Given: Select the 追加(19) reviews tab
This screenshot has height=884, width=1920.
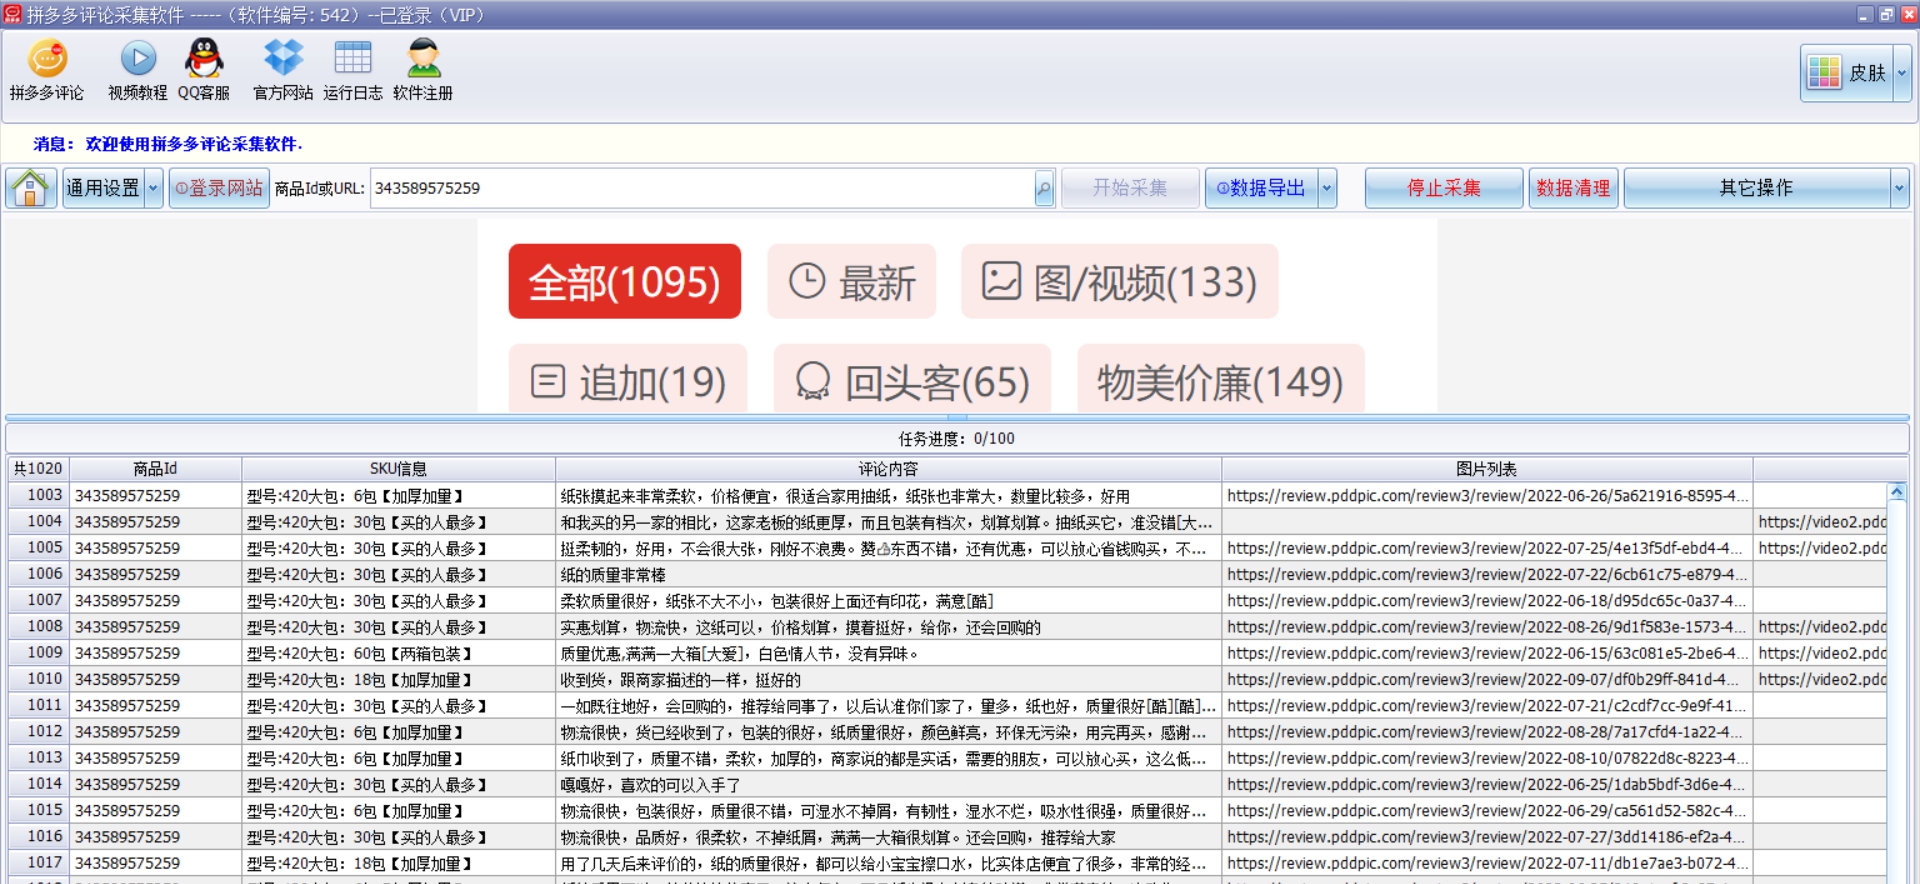Looking at the screenshot, I should (628, 380).
